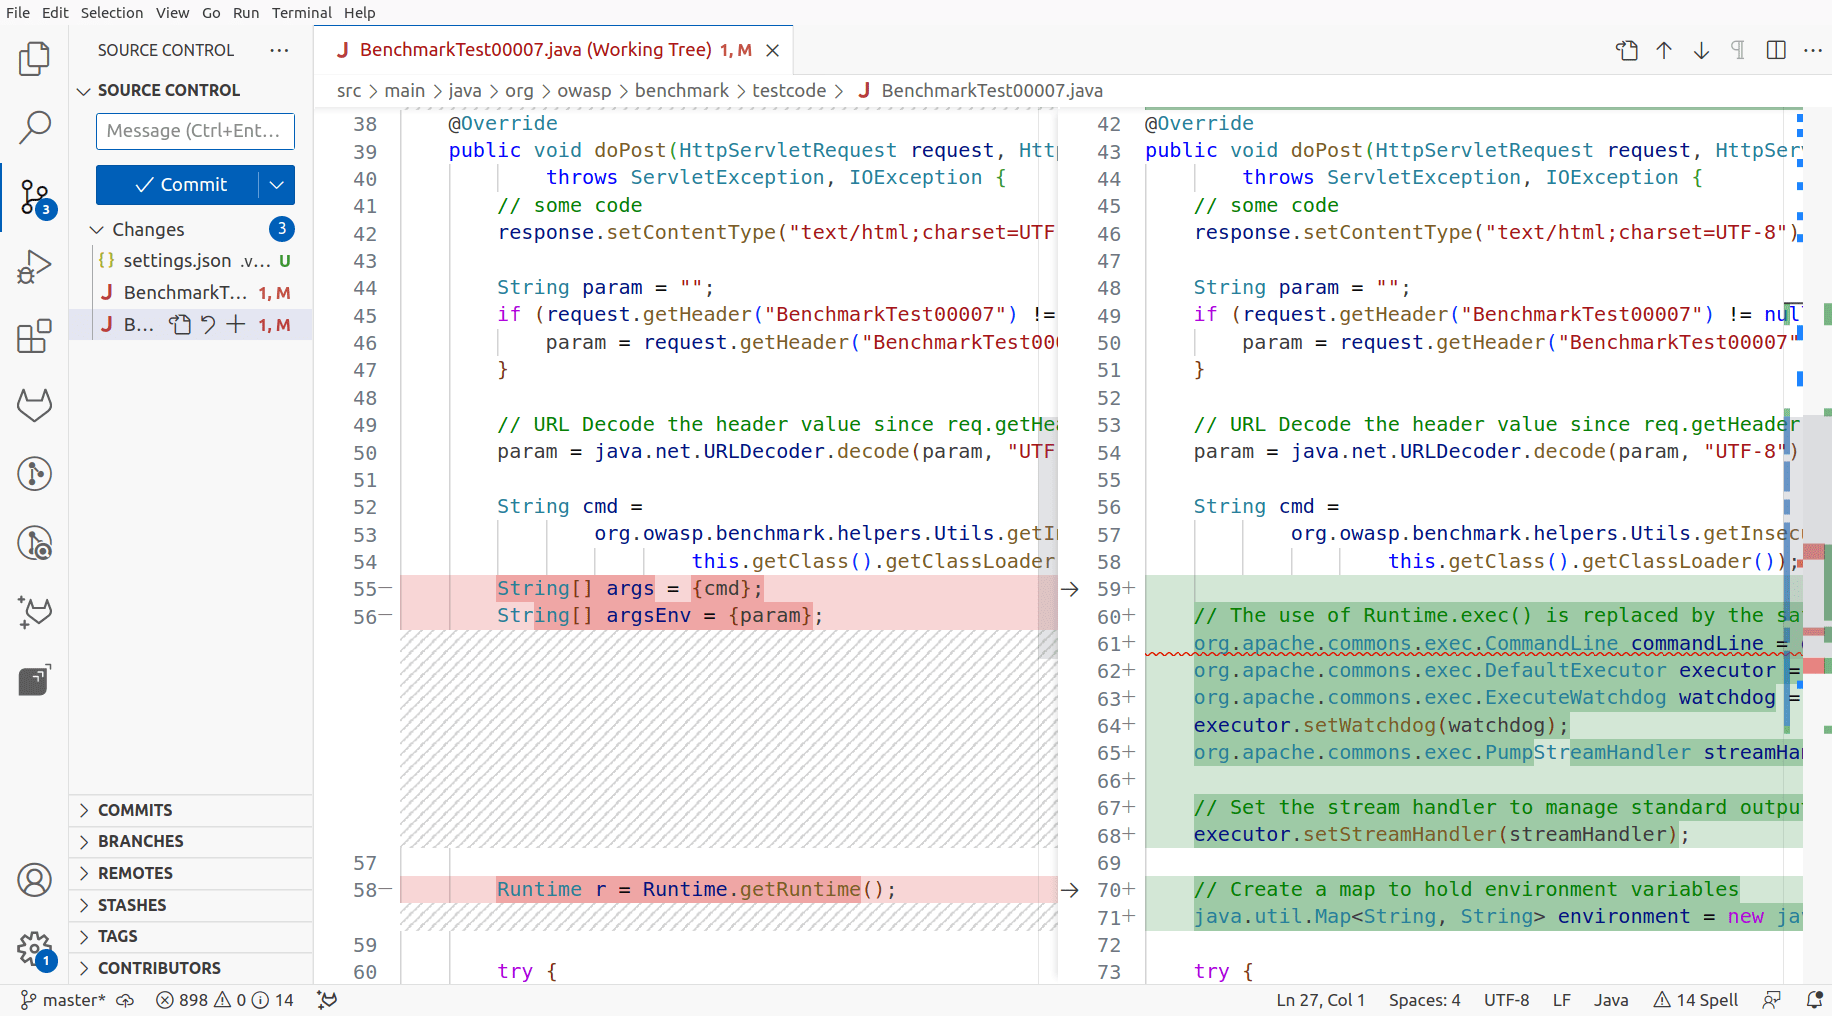Image resolution: width=1832 pixels, height=1016 pixels.
Task: Open the Commit dropdown arrow
Action: tap(277, 185)
